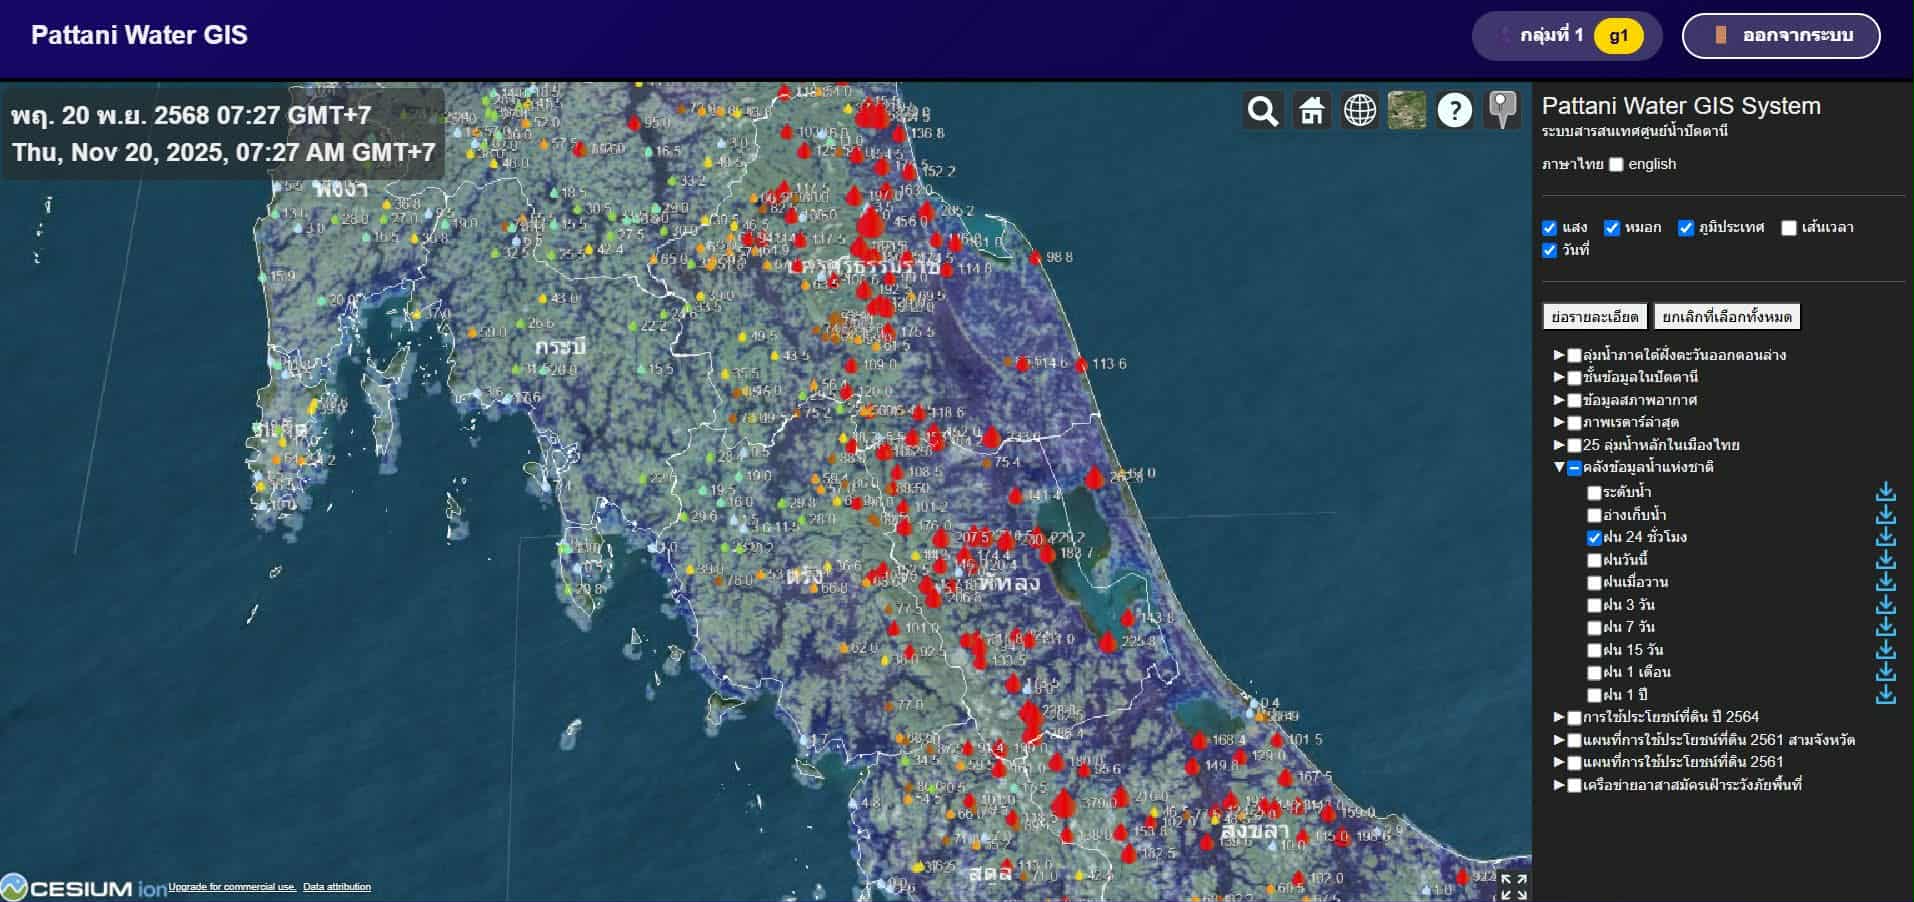This screenshot has height=902, width=1914.
Task: Expand the ข้อมูลสภาพอากาศ tree node
Action: tap(1559, 400)
